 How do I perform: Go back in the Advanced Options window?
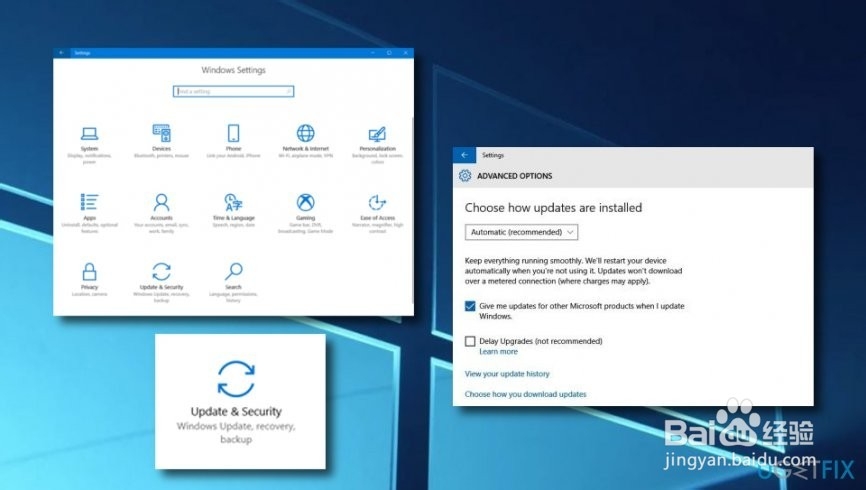click(x=464, y=155)
